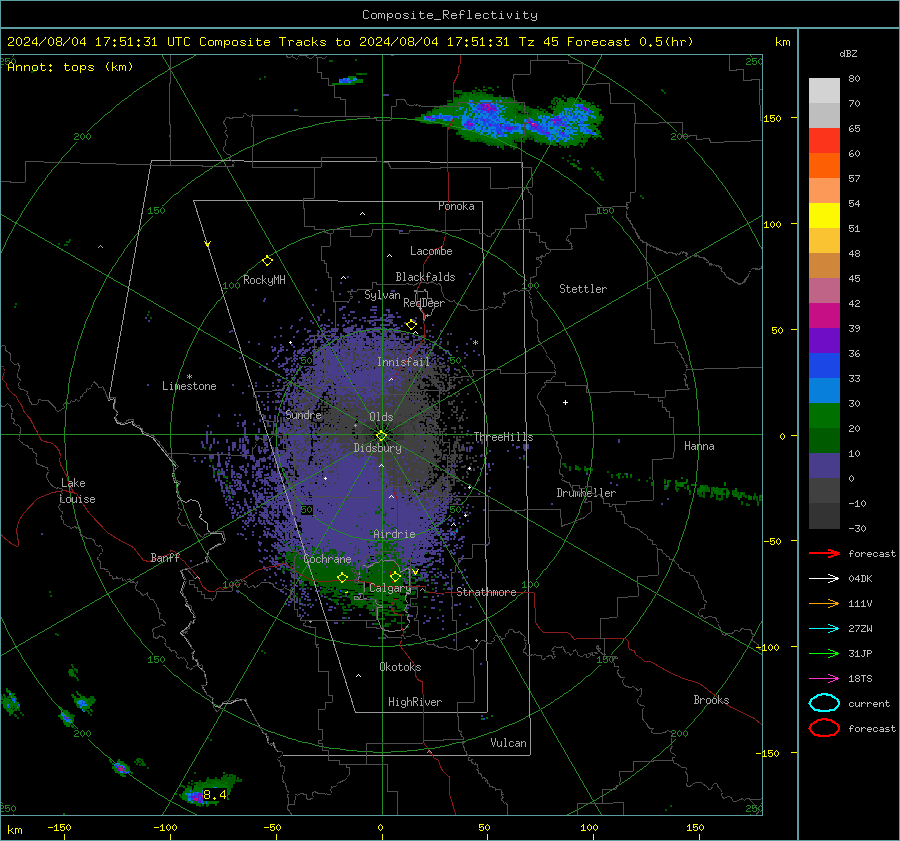Click the green 31JP arrow icon
The height and width of the screenshot is (841, 900).
(824, 653)
